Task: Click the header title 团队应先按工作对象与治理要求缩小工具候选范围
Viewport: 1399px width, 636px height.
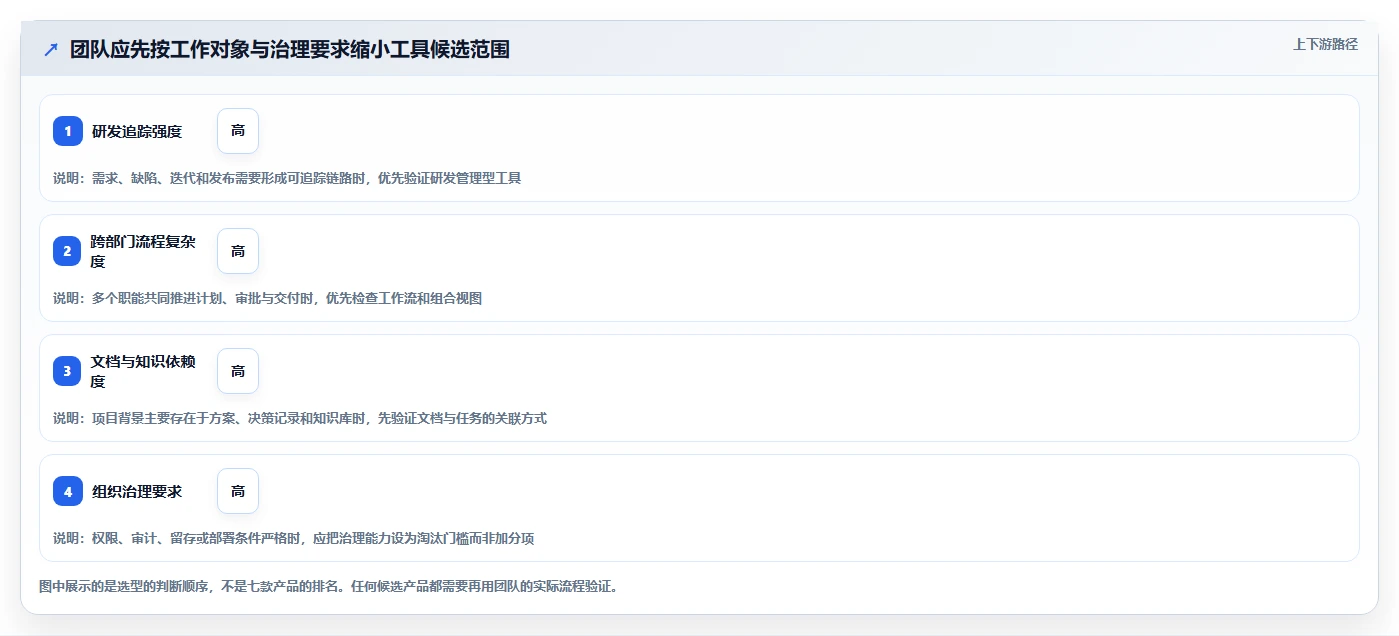Action: click(x=290, y=50)
